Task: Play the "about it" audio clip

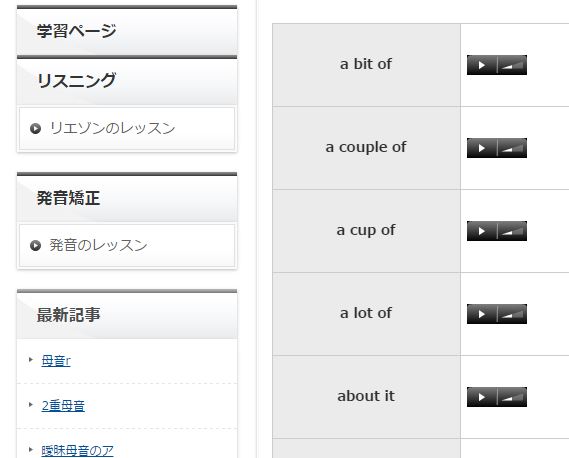Action: click(x=482, y=397)
